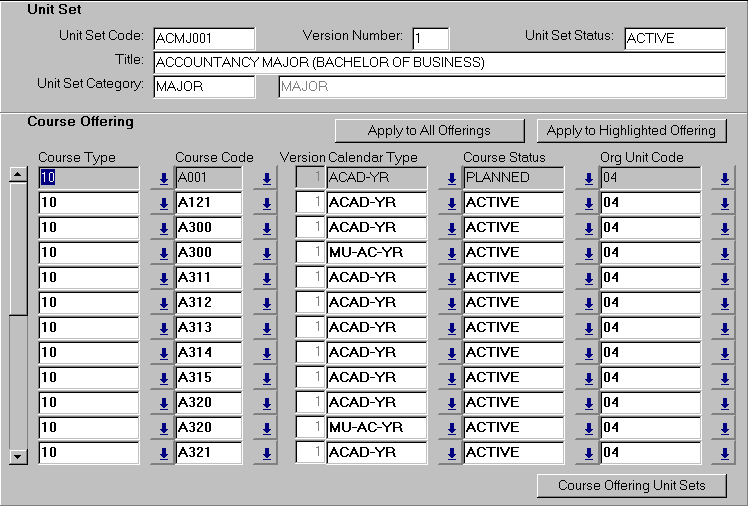Click the Title field with Accountancy Major
The image size is (748, 506).
439,63
